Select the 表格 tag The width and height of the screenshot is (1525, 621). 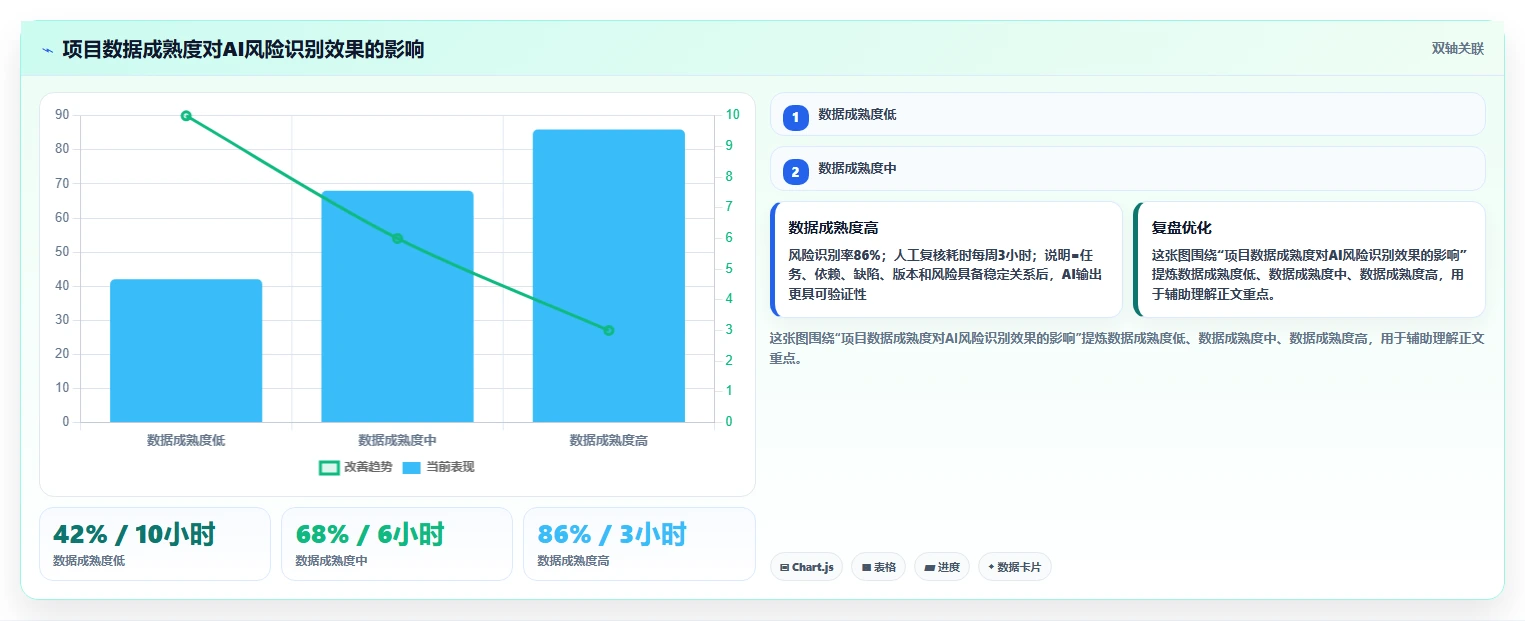coord(878,567)
